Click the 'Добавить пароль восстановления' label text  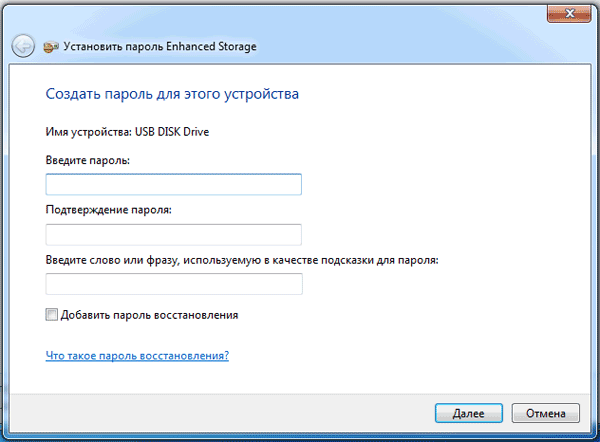point(149,315)
